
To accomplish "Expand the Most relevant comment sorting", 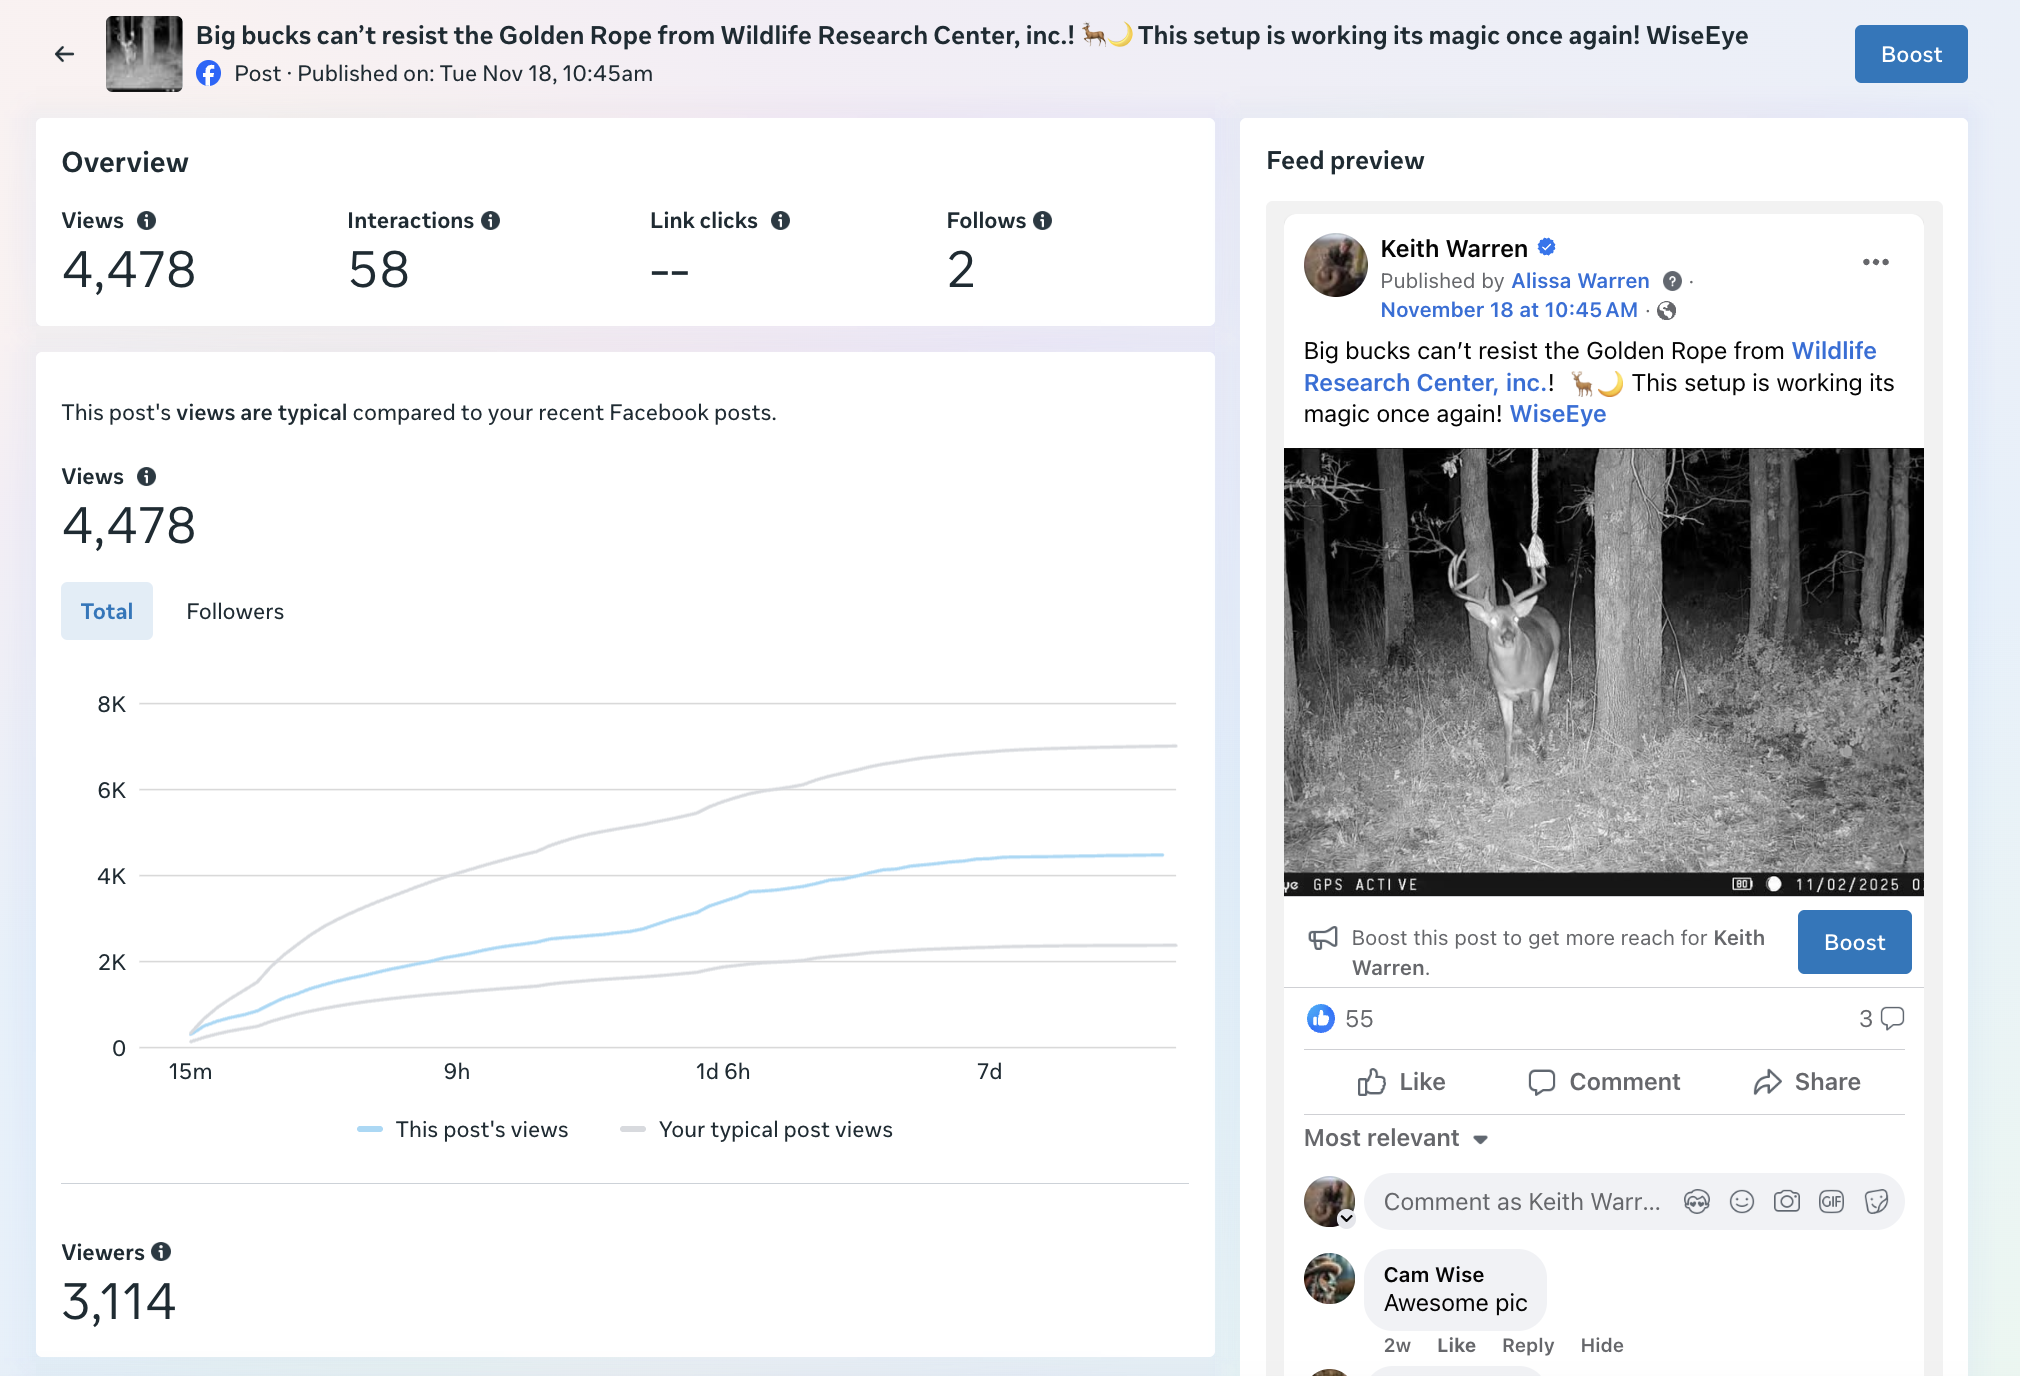I will tap(1396, 1138).
